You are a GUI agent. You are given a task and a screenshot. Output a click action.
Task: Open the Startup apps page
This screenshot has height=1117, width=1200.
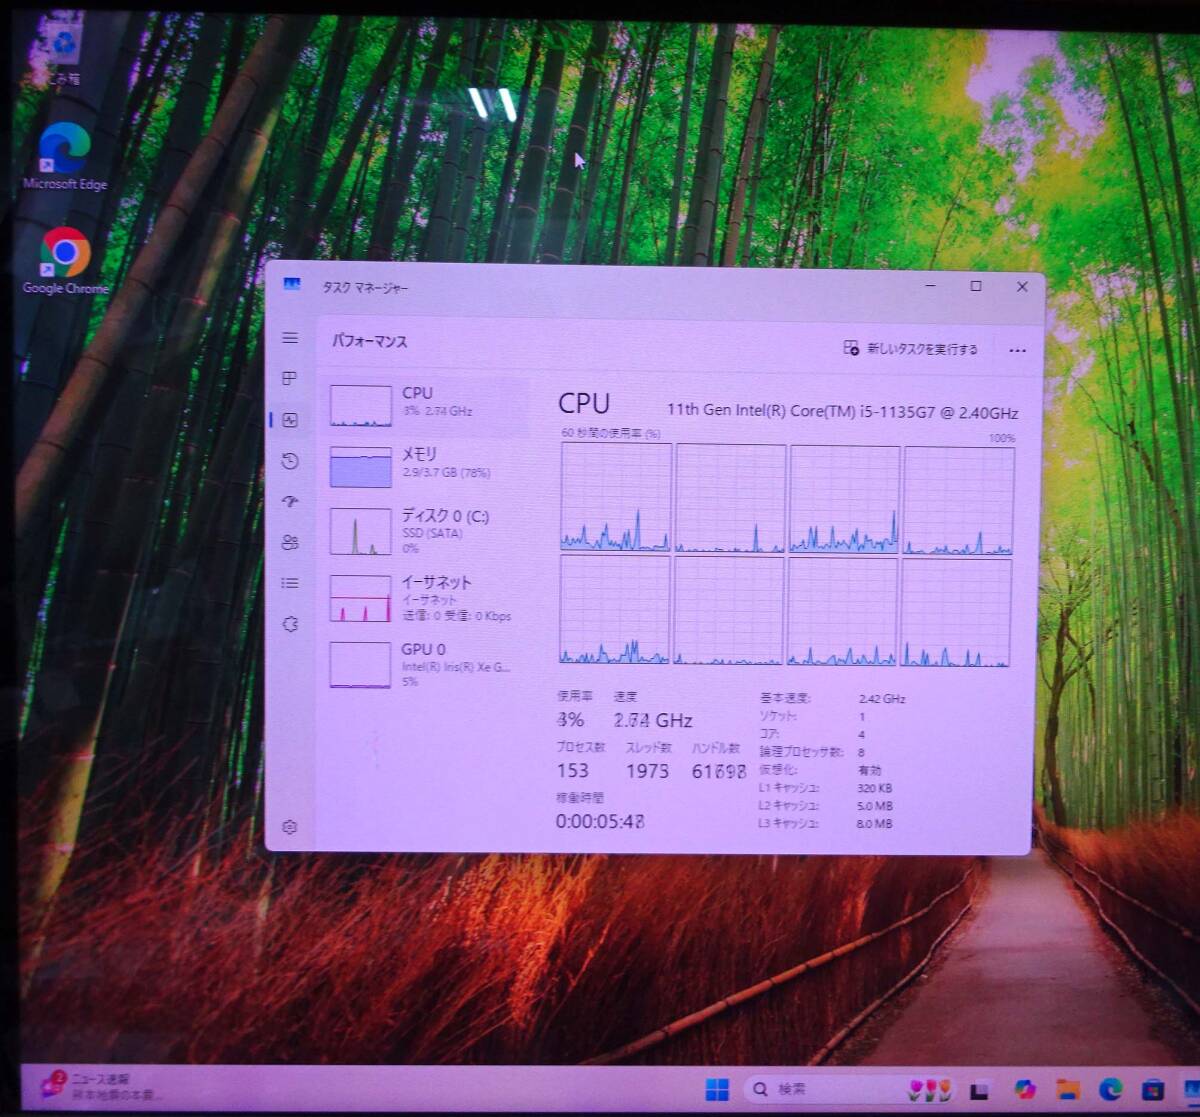(x=290, y=502)
